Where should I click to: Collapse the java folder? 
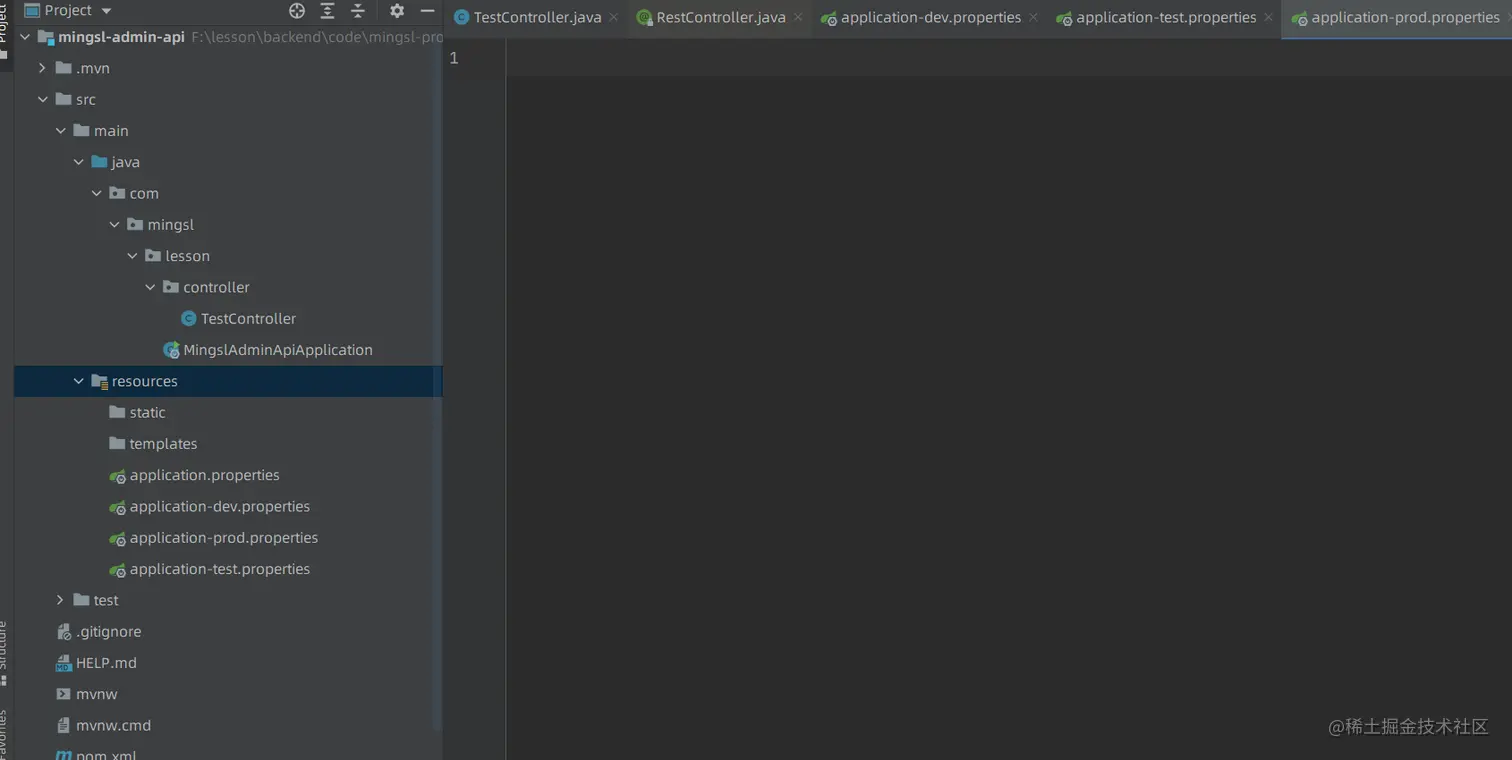[x=78, y=162]
